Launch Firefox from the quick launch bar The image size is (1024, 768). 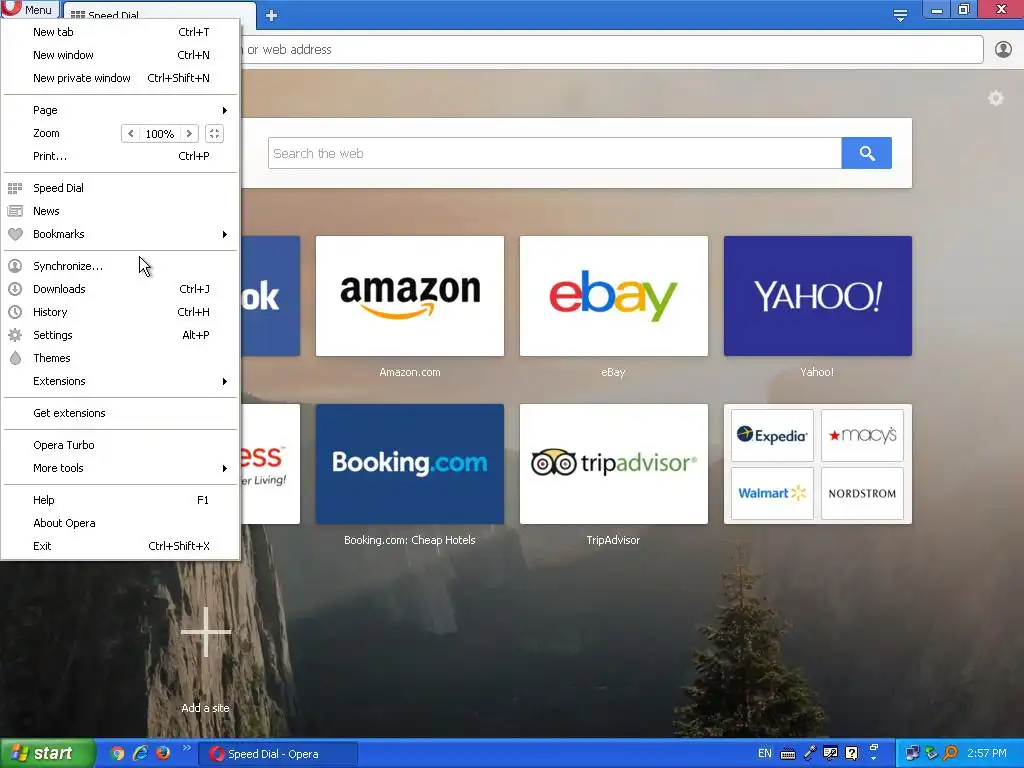[x=163, y=753]
